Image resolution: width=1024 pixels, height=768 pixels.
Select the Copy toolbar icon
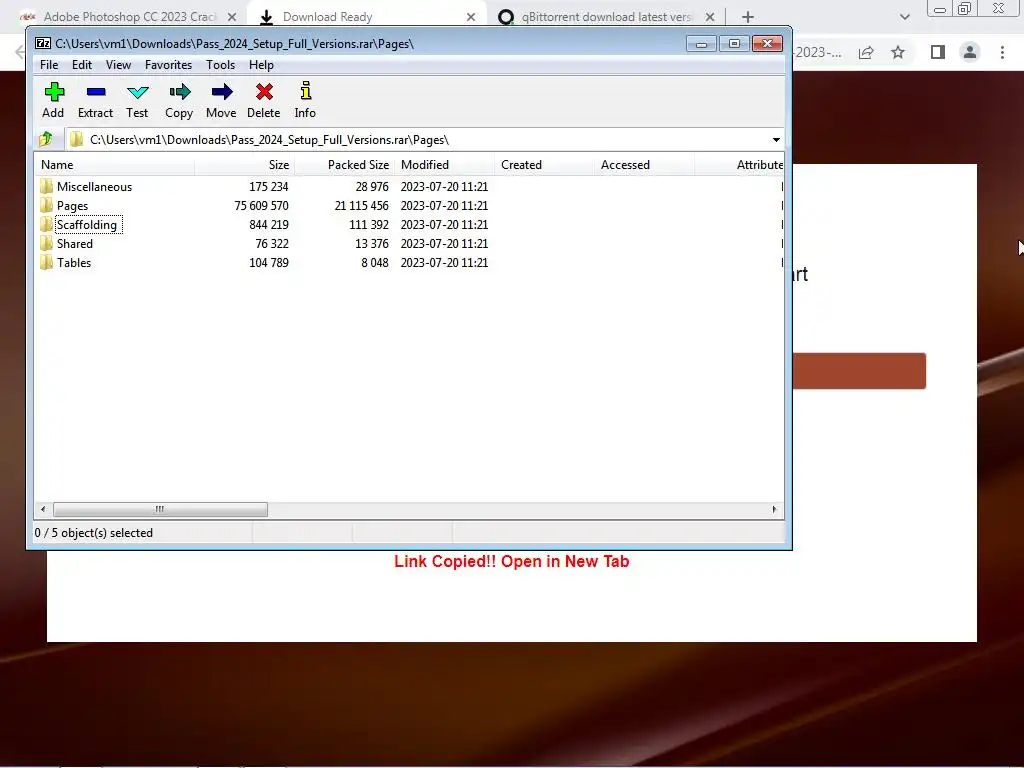point(180,92)
